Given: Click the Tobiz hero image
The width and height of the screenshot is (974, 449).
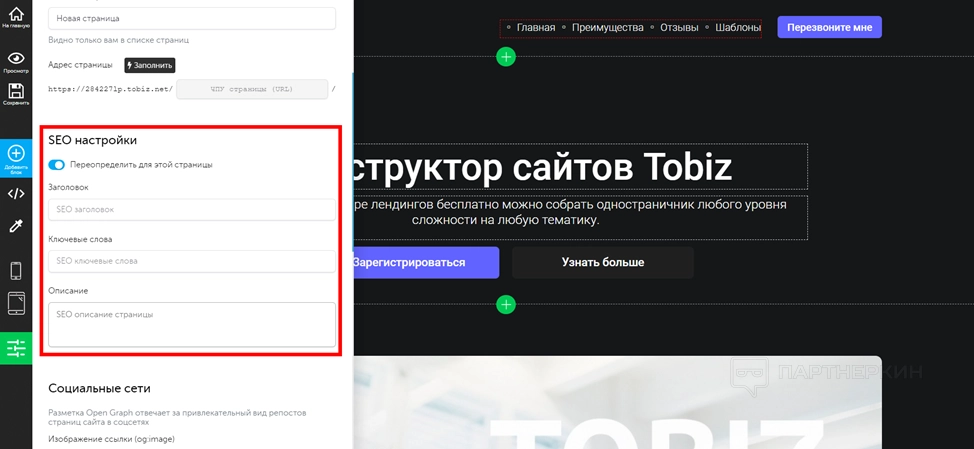Looking at the screenshot, I should coord(617,402).
